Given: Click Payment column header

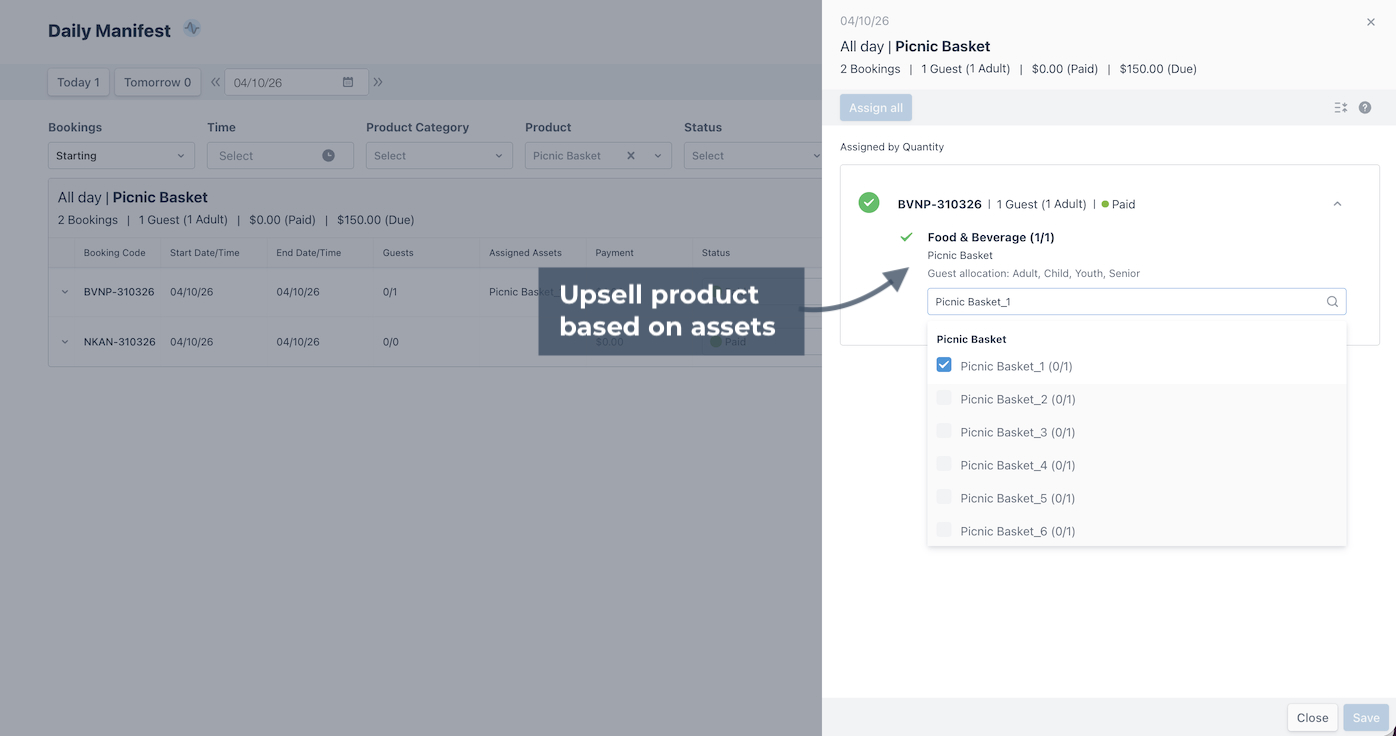Looking at the screenshot, I should 615,253.
